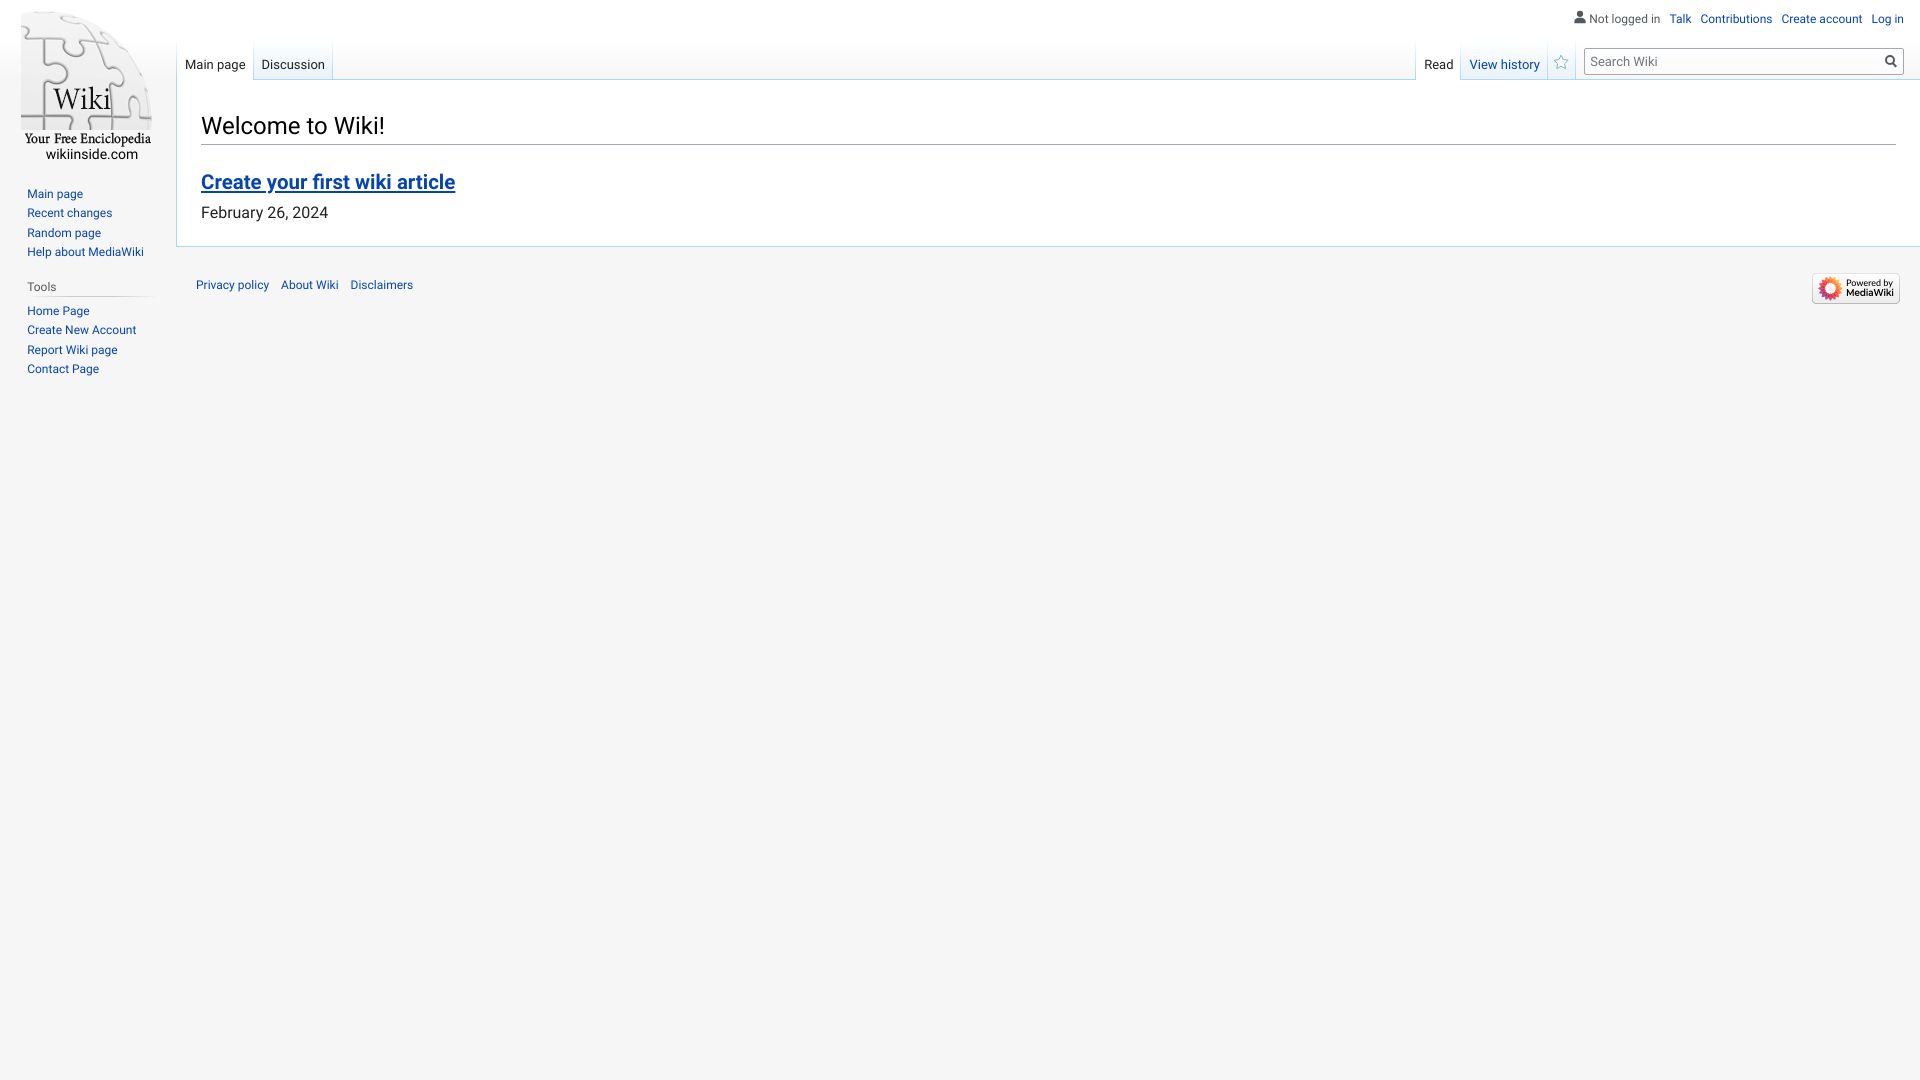Expand the Disclaimers footer section

(381, 285)
